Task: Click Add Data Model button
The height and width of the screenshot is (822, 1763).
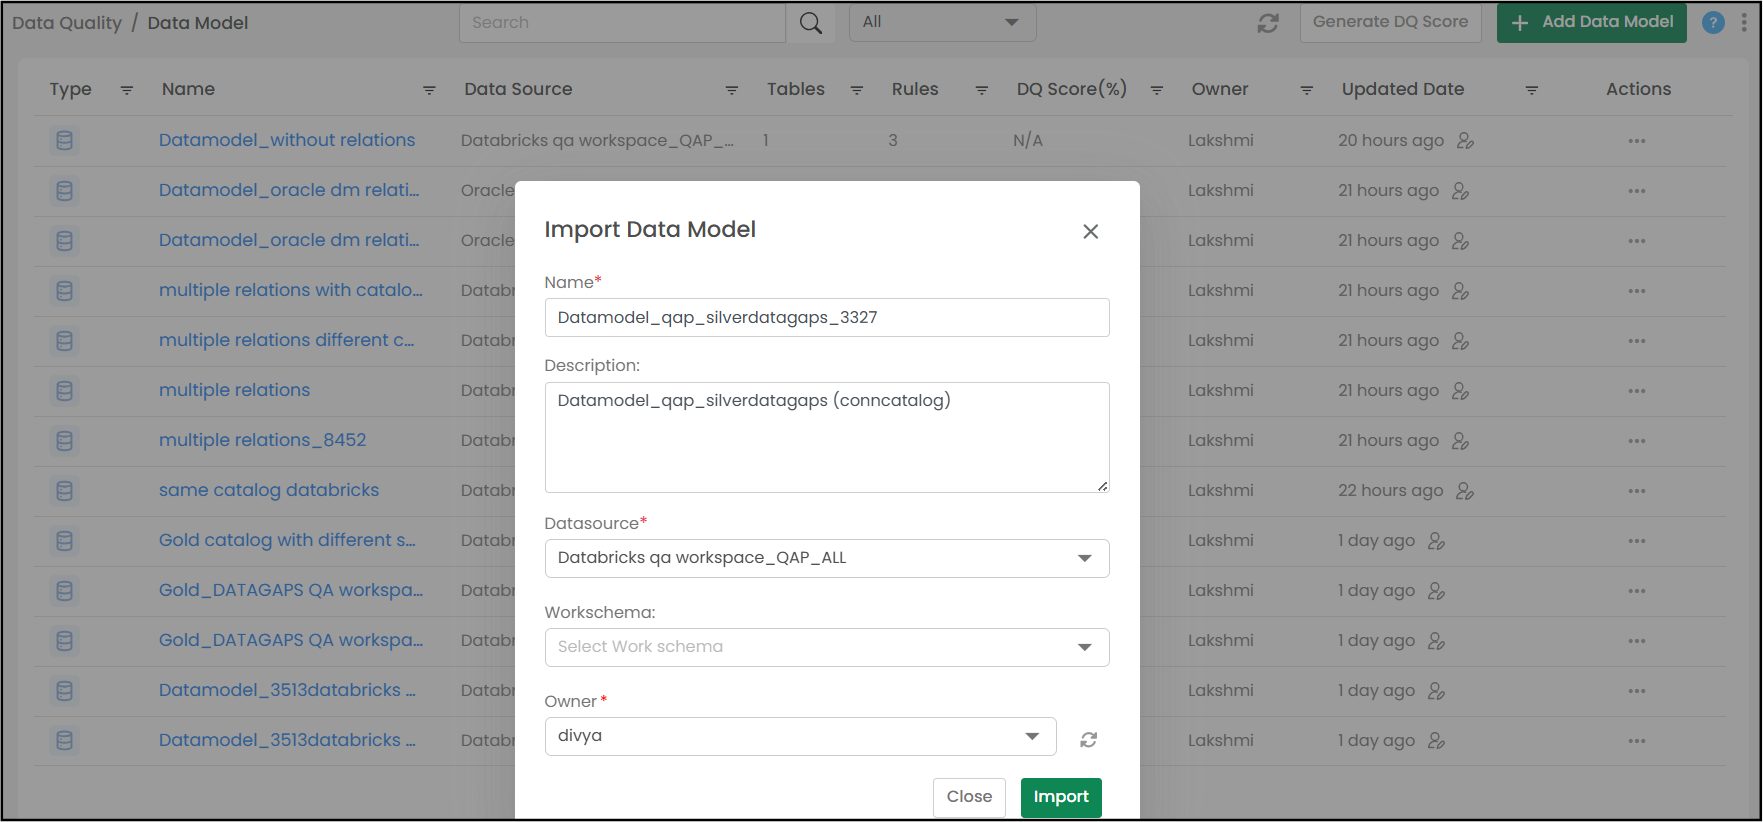Action: point(1591,22)
